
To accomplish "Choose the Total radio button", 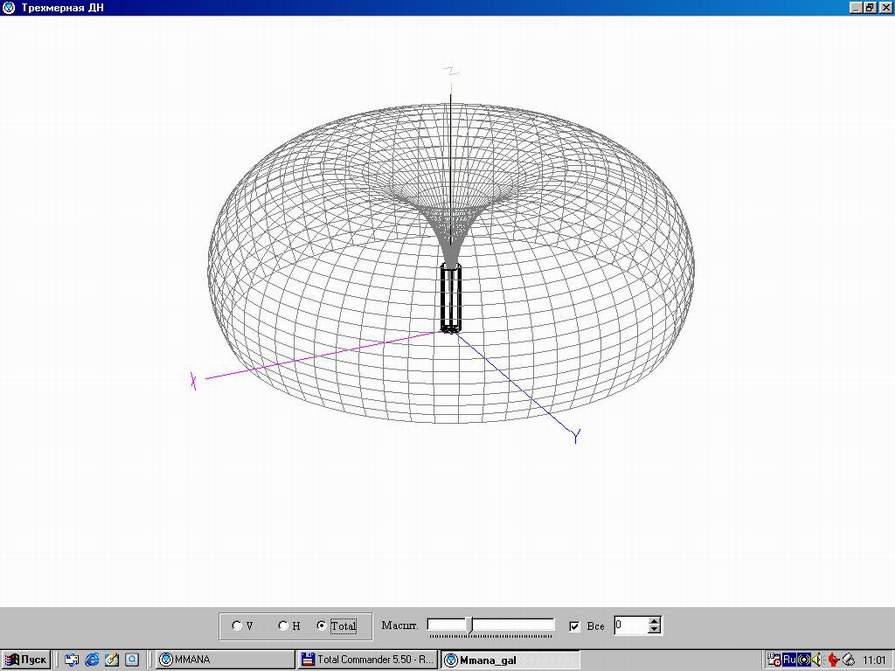I will (321, 626).
